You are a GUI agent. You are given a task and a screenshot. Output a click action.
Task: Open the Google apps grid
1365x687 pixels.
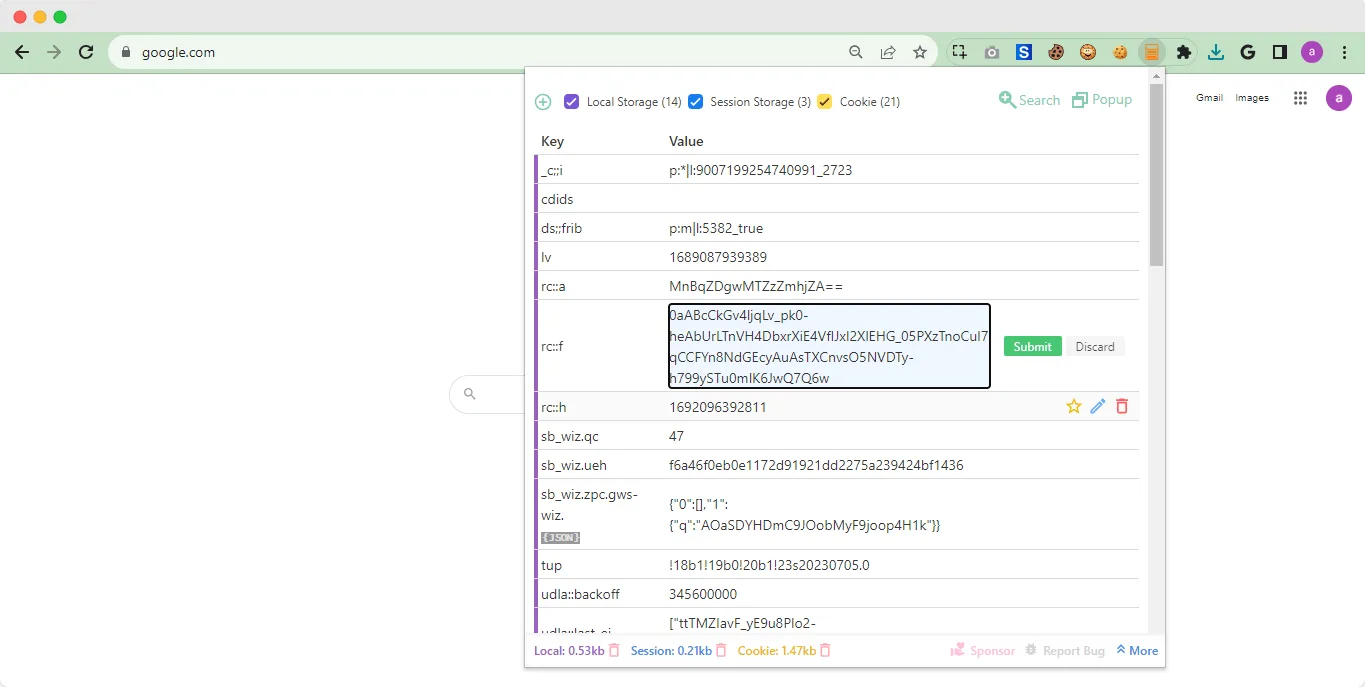pyautogui.click(x=1300, y=98)
